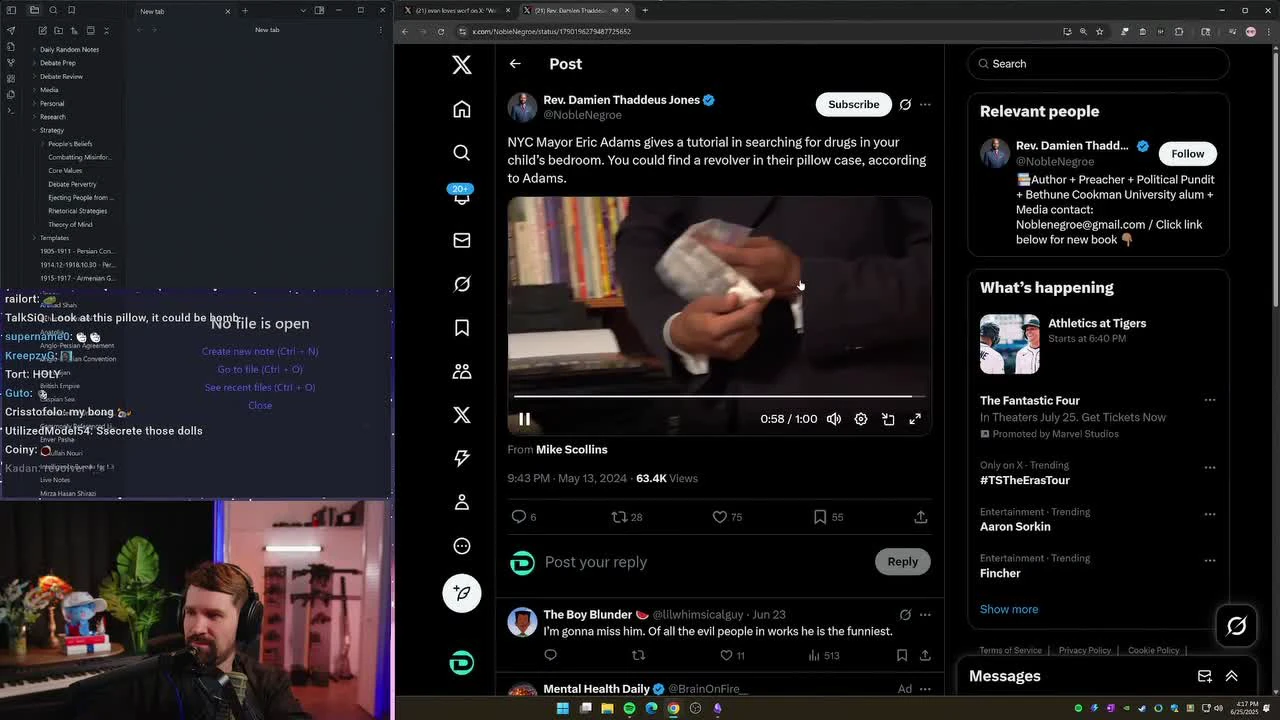This screenshot has width=1280, height=720.
Task: Open Verified Orgs lightning icon
Action: tap(461, 458)
